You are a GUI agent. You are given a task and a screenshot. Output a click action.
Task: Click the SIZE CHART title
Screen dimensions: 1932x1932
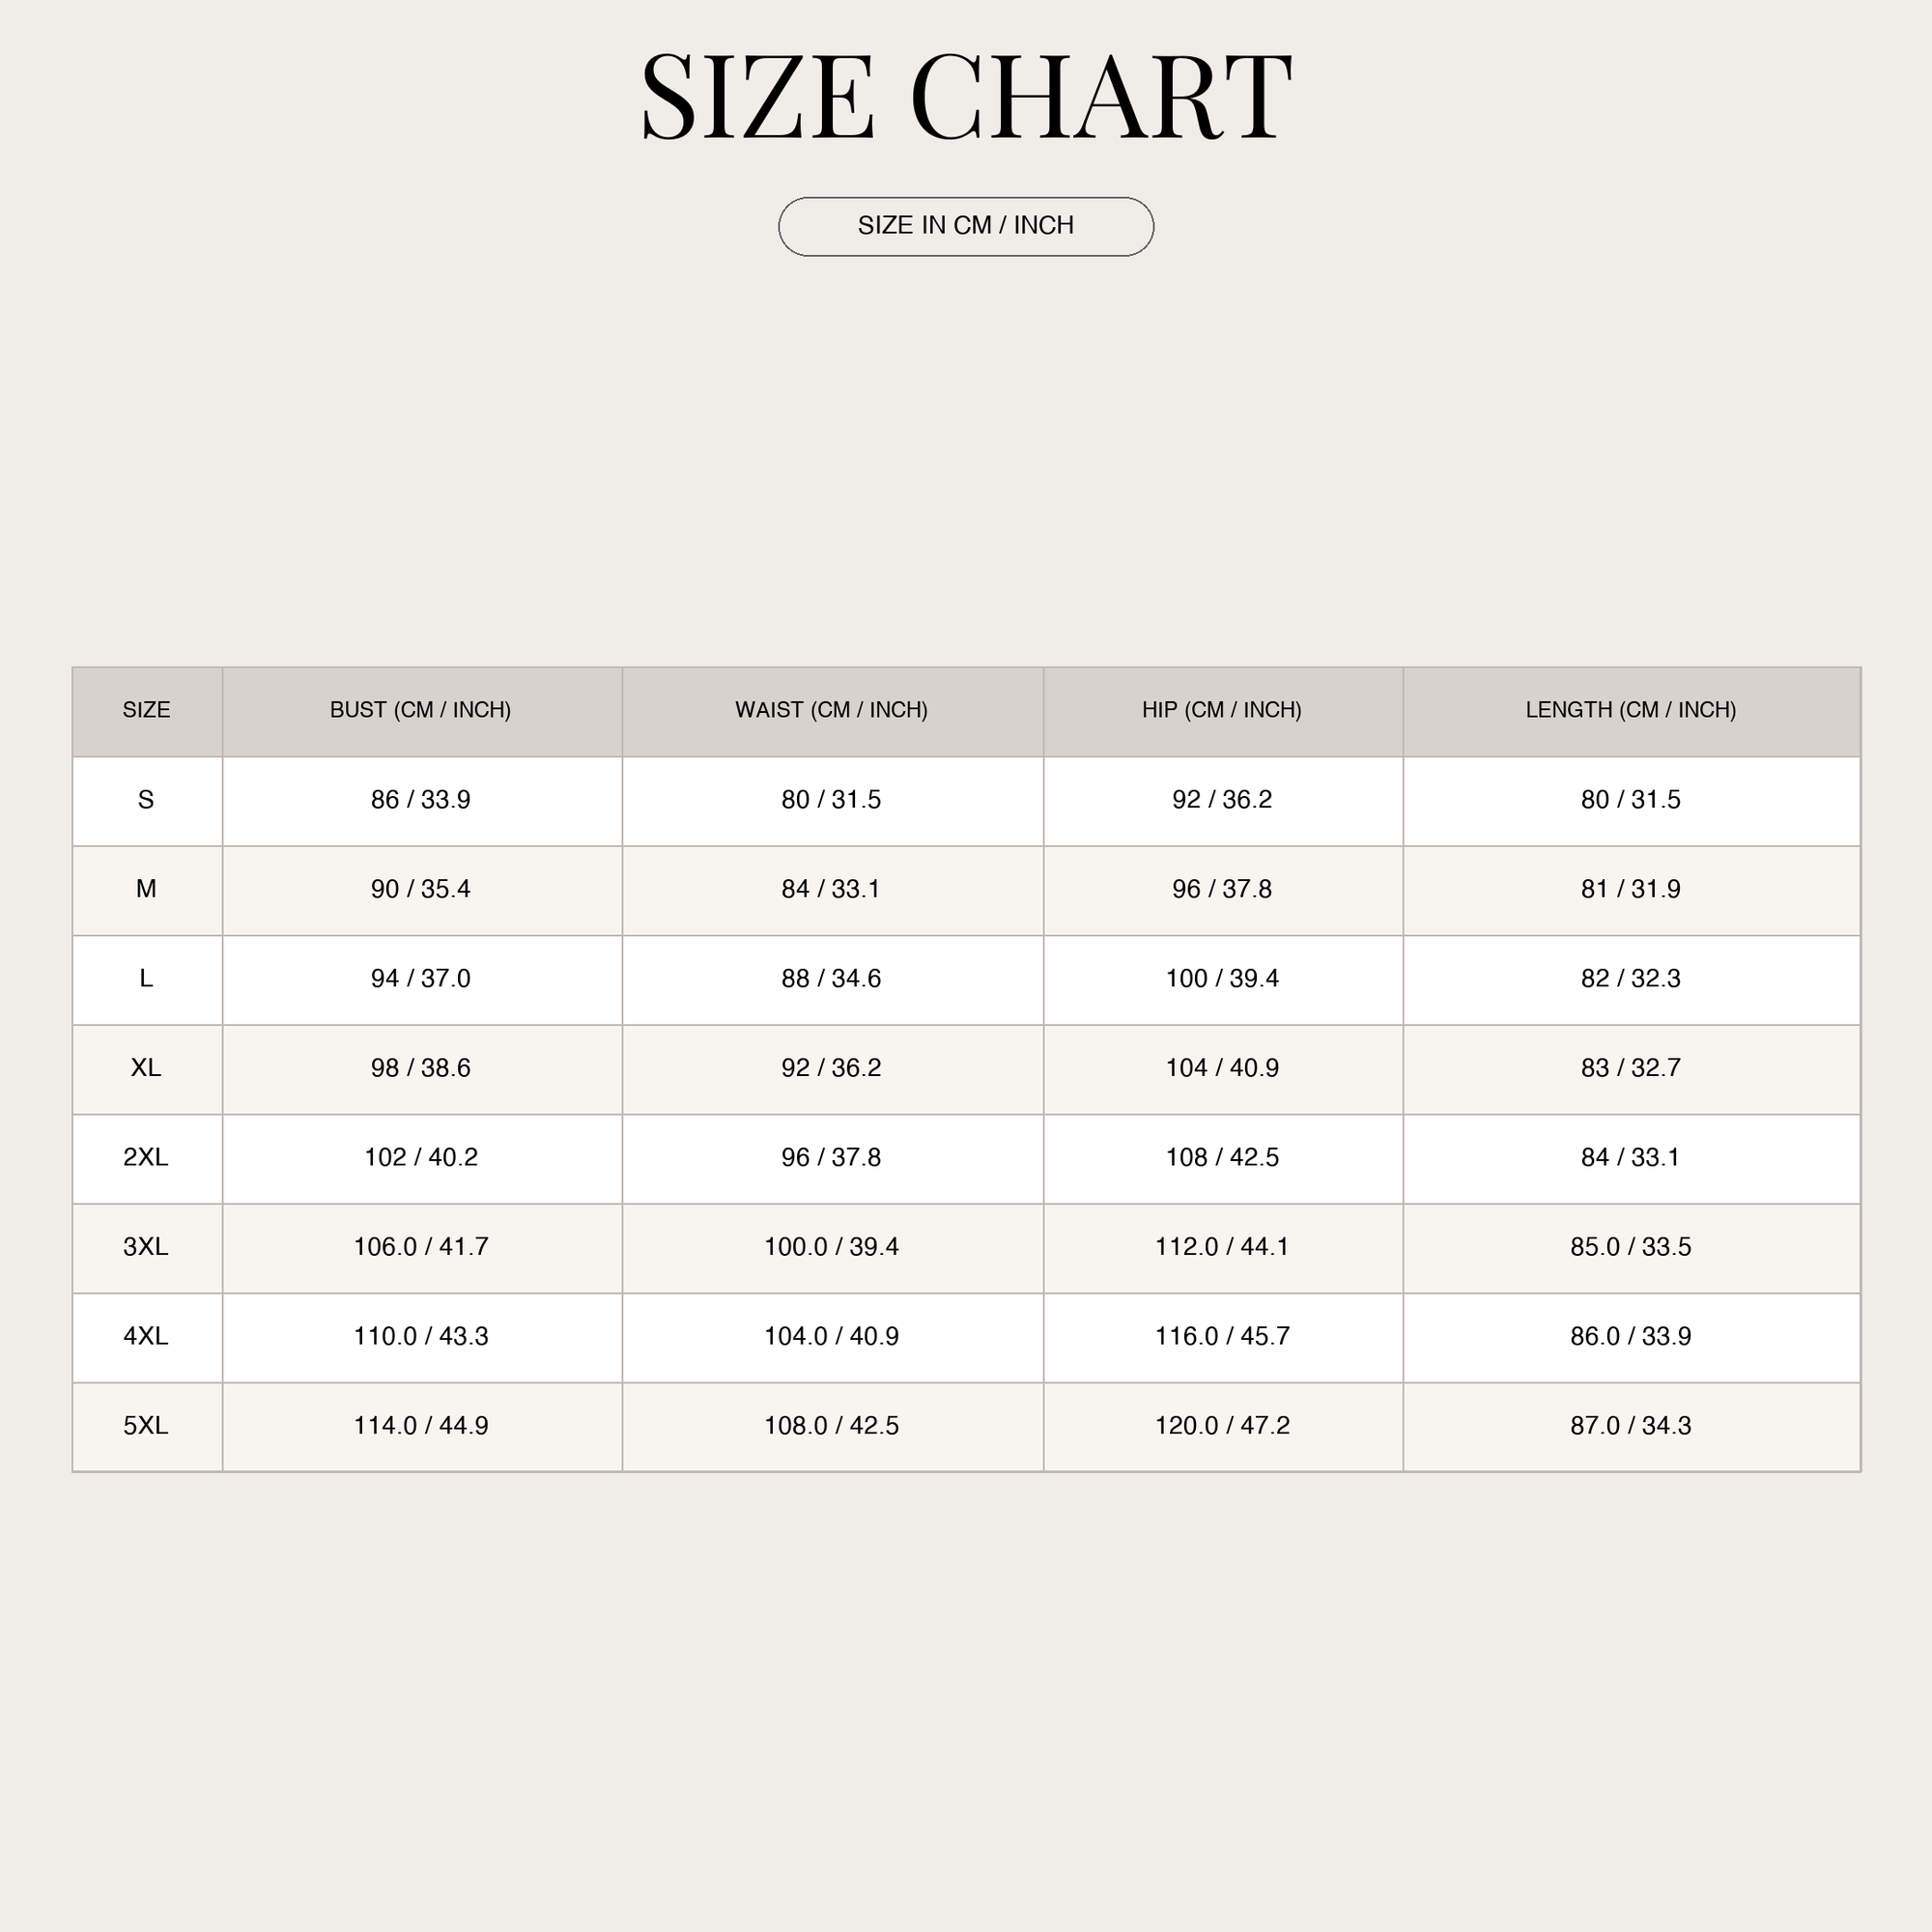966,97
